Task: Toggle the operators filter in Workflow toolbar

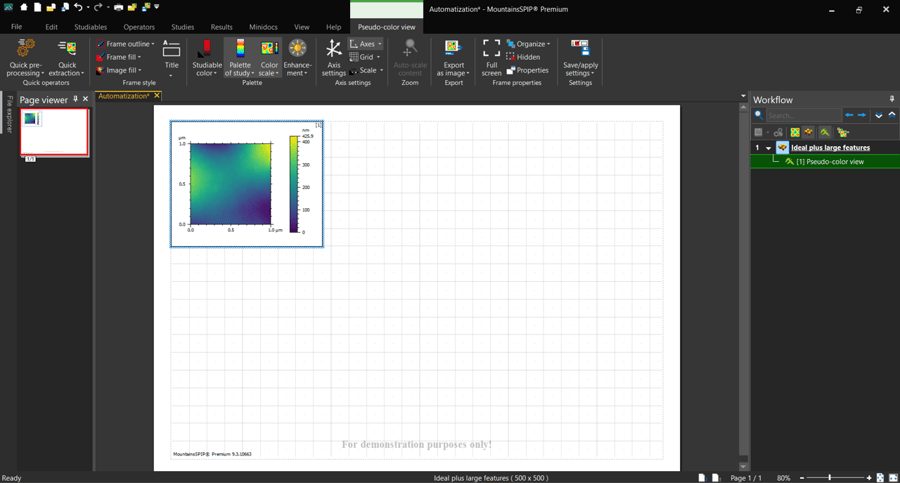Action: (809, 133)
